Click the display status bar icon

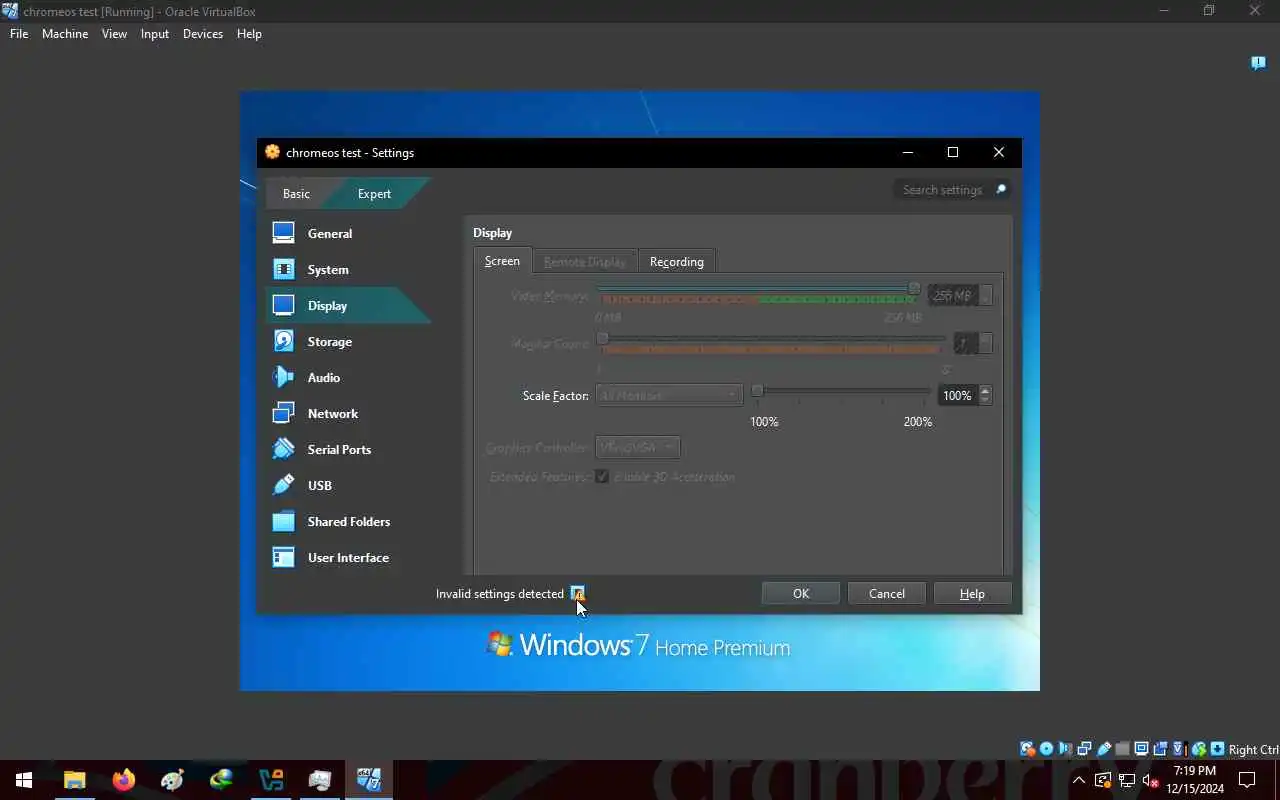click(x=1141, y=749)
